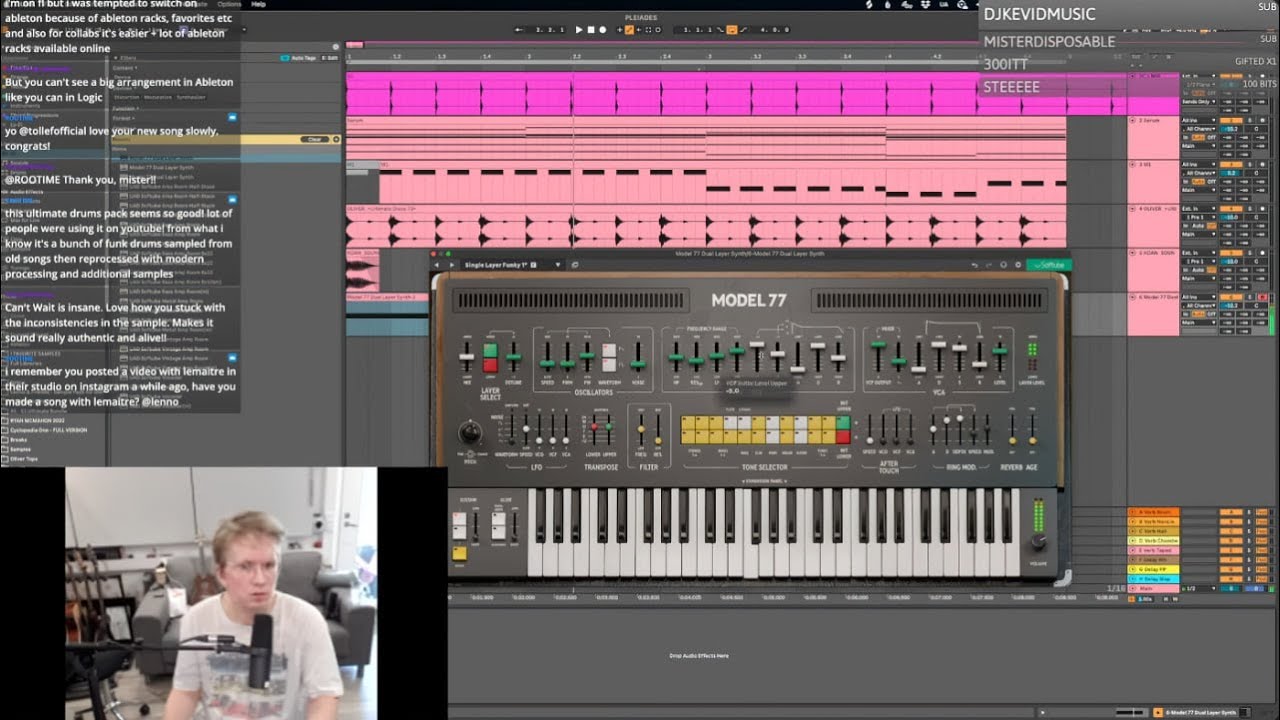Screen dimensions: 1280x720
Task: Open 'Ext. In' input dropdown on 4 OLIVER track
Action: pyautogui.click(x=1198, y=208)
